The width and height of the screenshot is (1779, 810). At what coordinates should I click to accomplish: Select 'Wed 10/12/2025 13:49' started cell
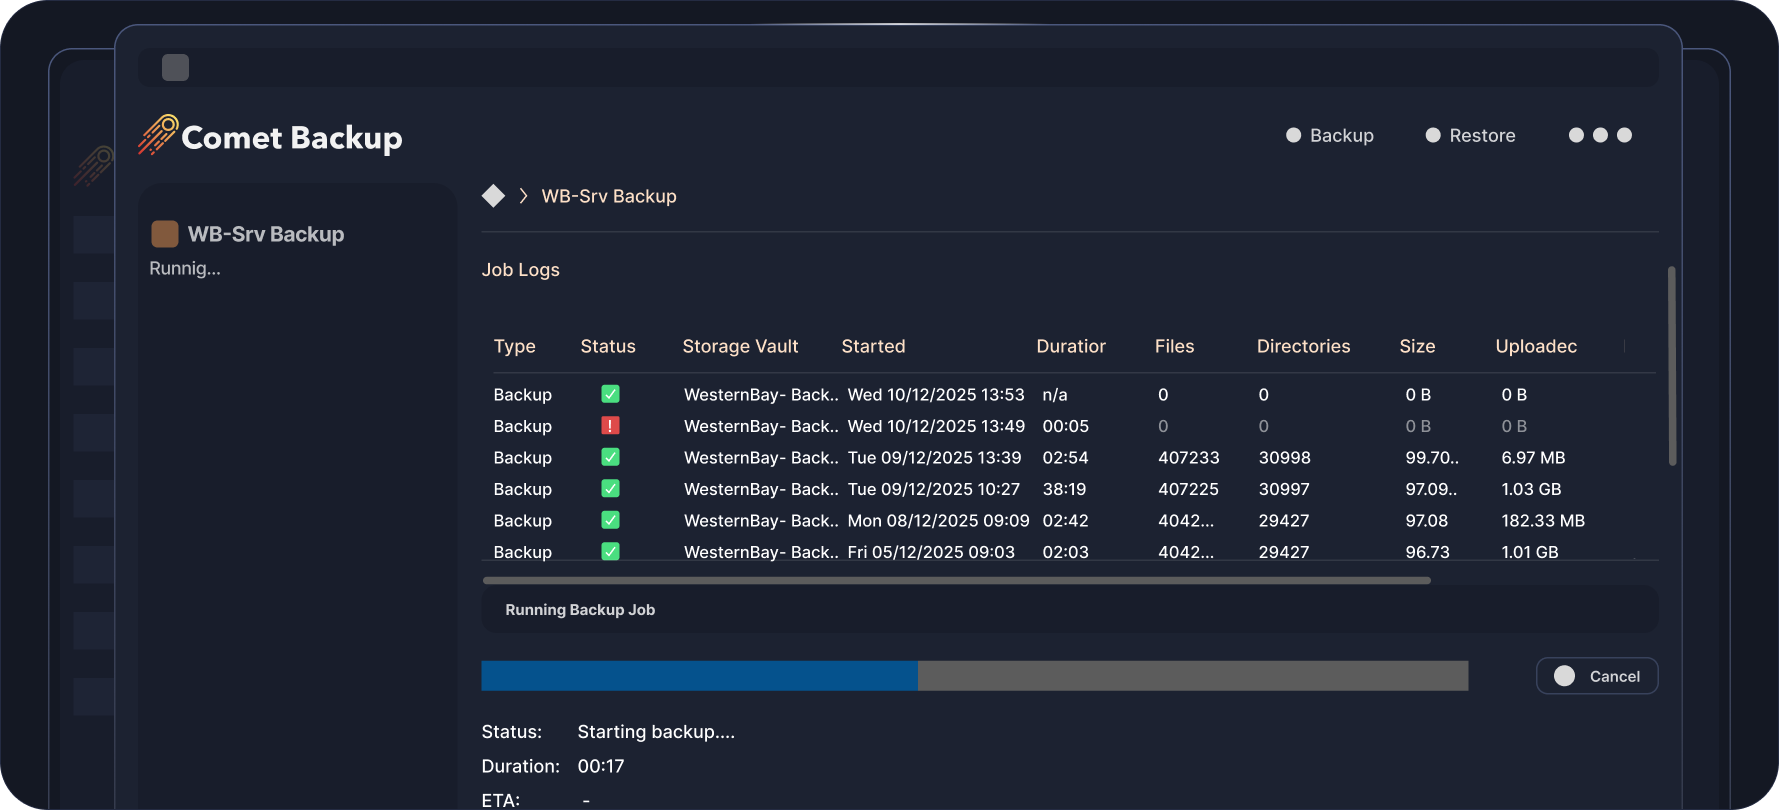936,426
